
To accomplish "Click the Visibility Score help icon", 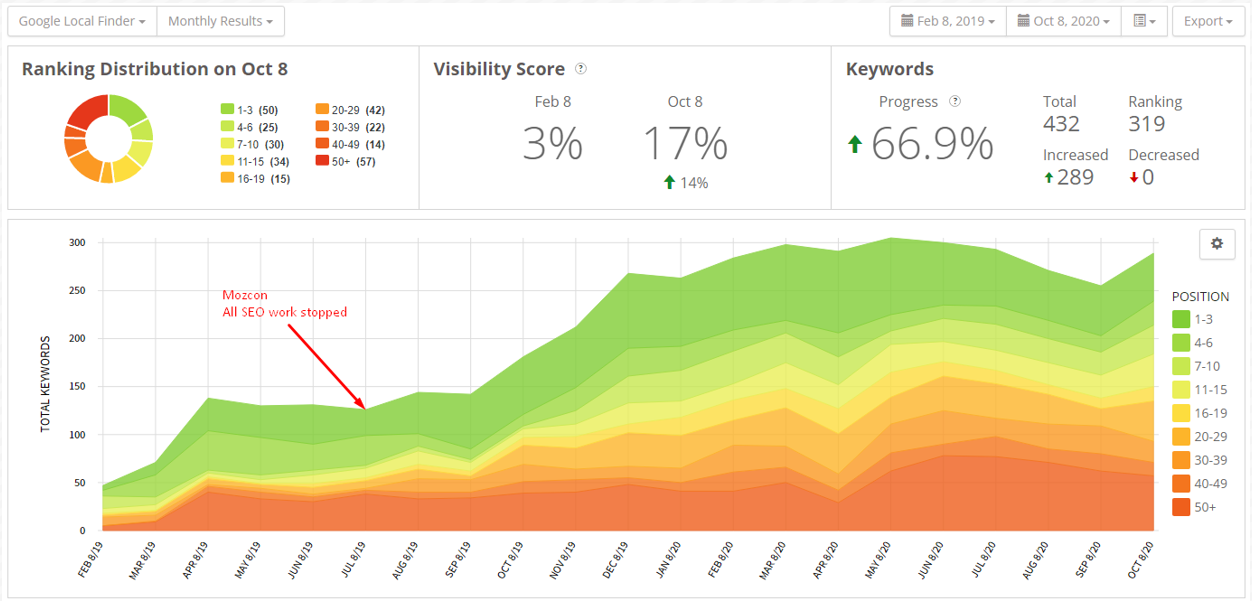I will (x=581, y=69).
